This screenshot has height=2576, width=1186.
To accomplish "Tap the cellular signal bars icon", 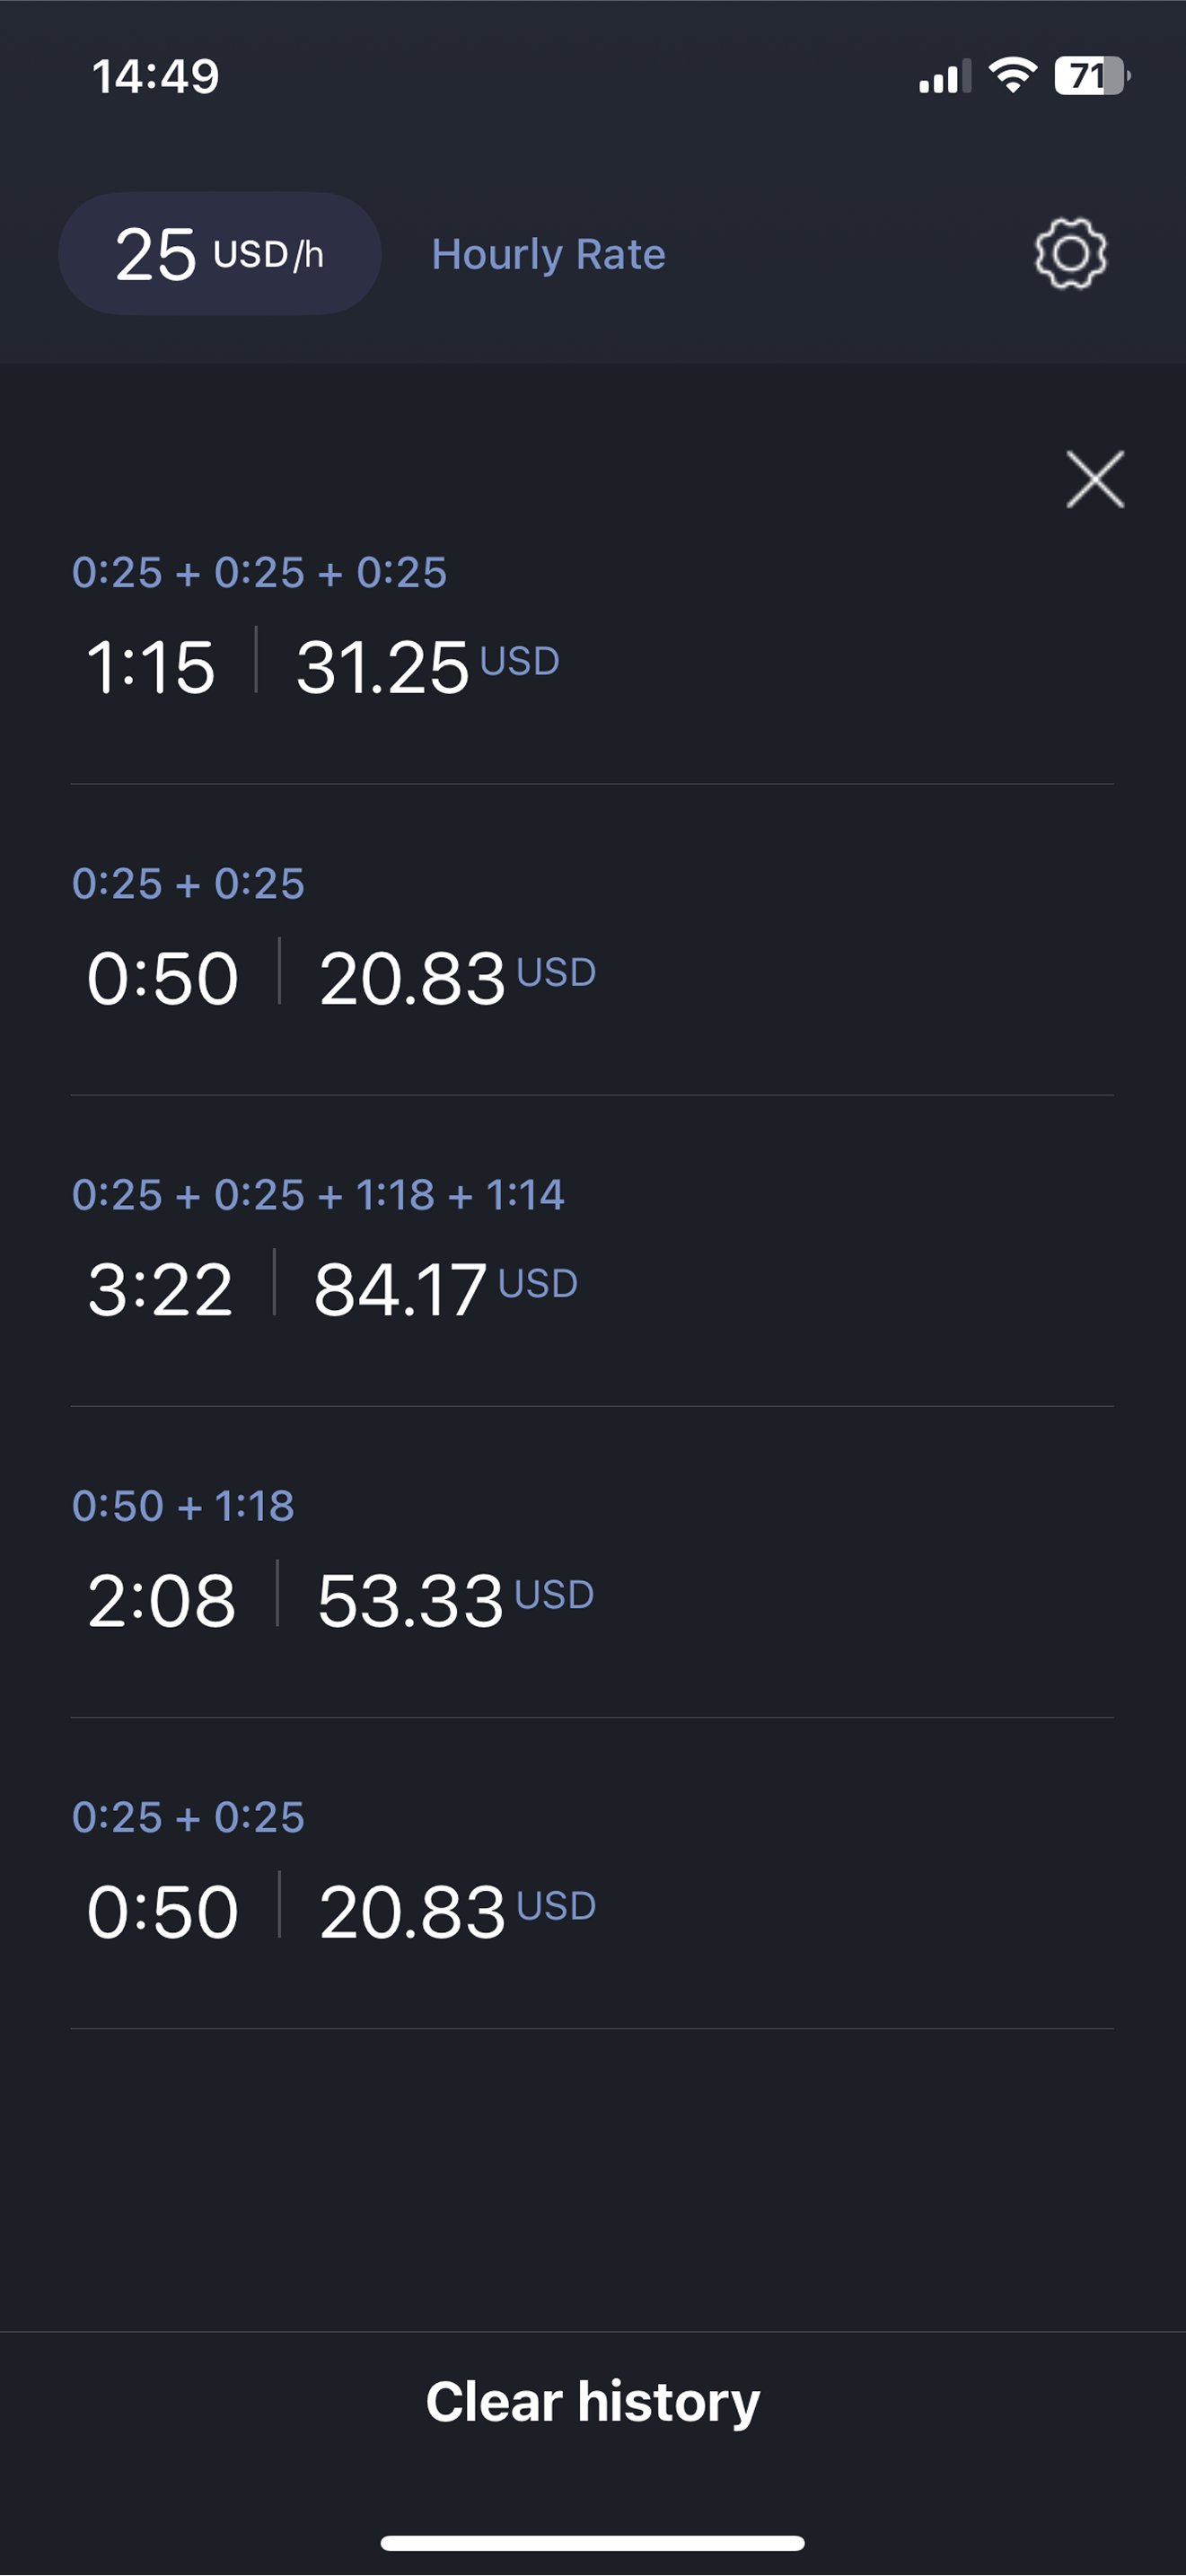I will 944,77.
